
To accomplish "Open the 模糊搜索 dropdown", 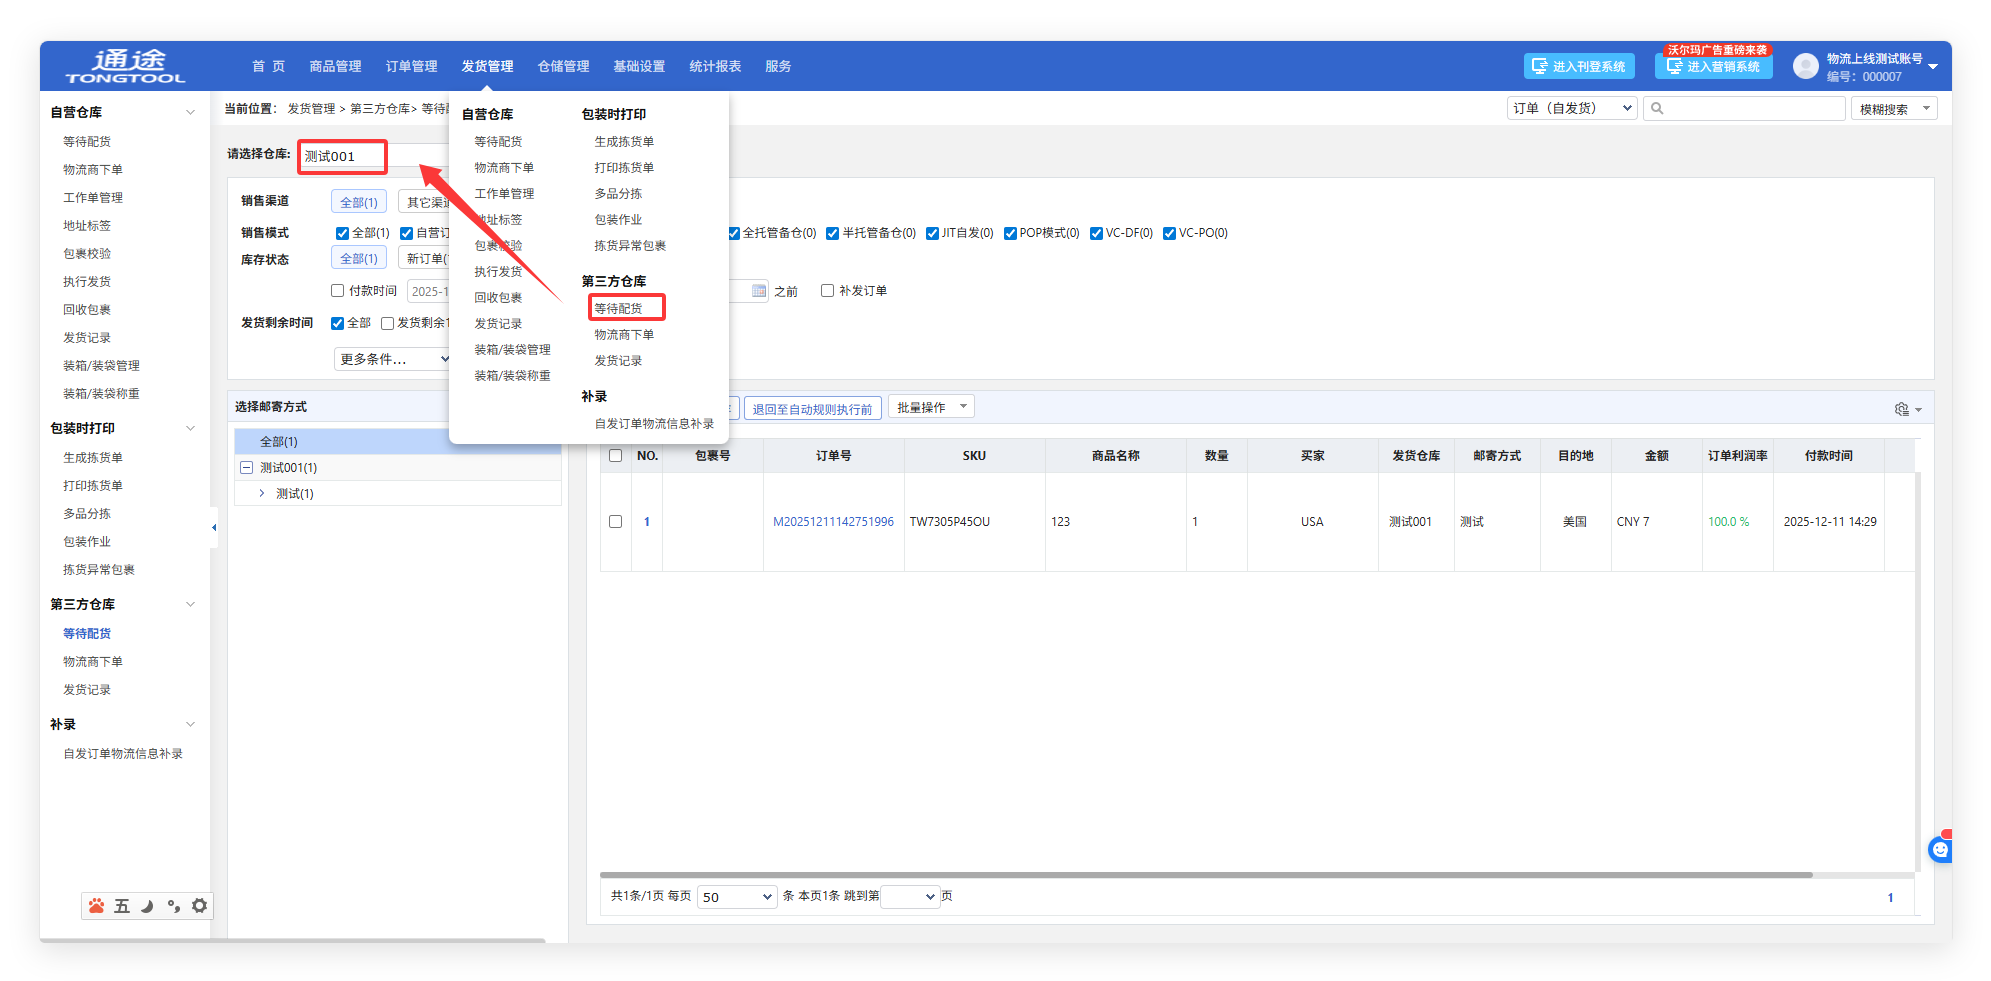I will [x=1894, y=109].
